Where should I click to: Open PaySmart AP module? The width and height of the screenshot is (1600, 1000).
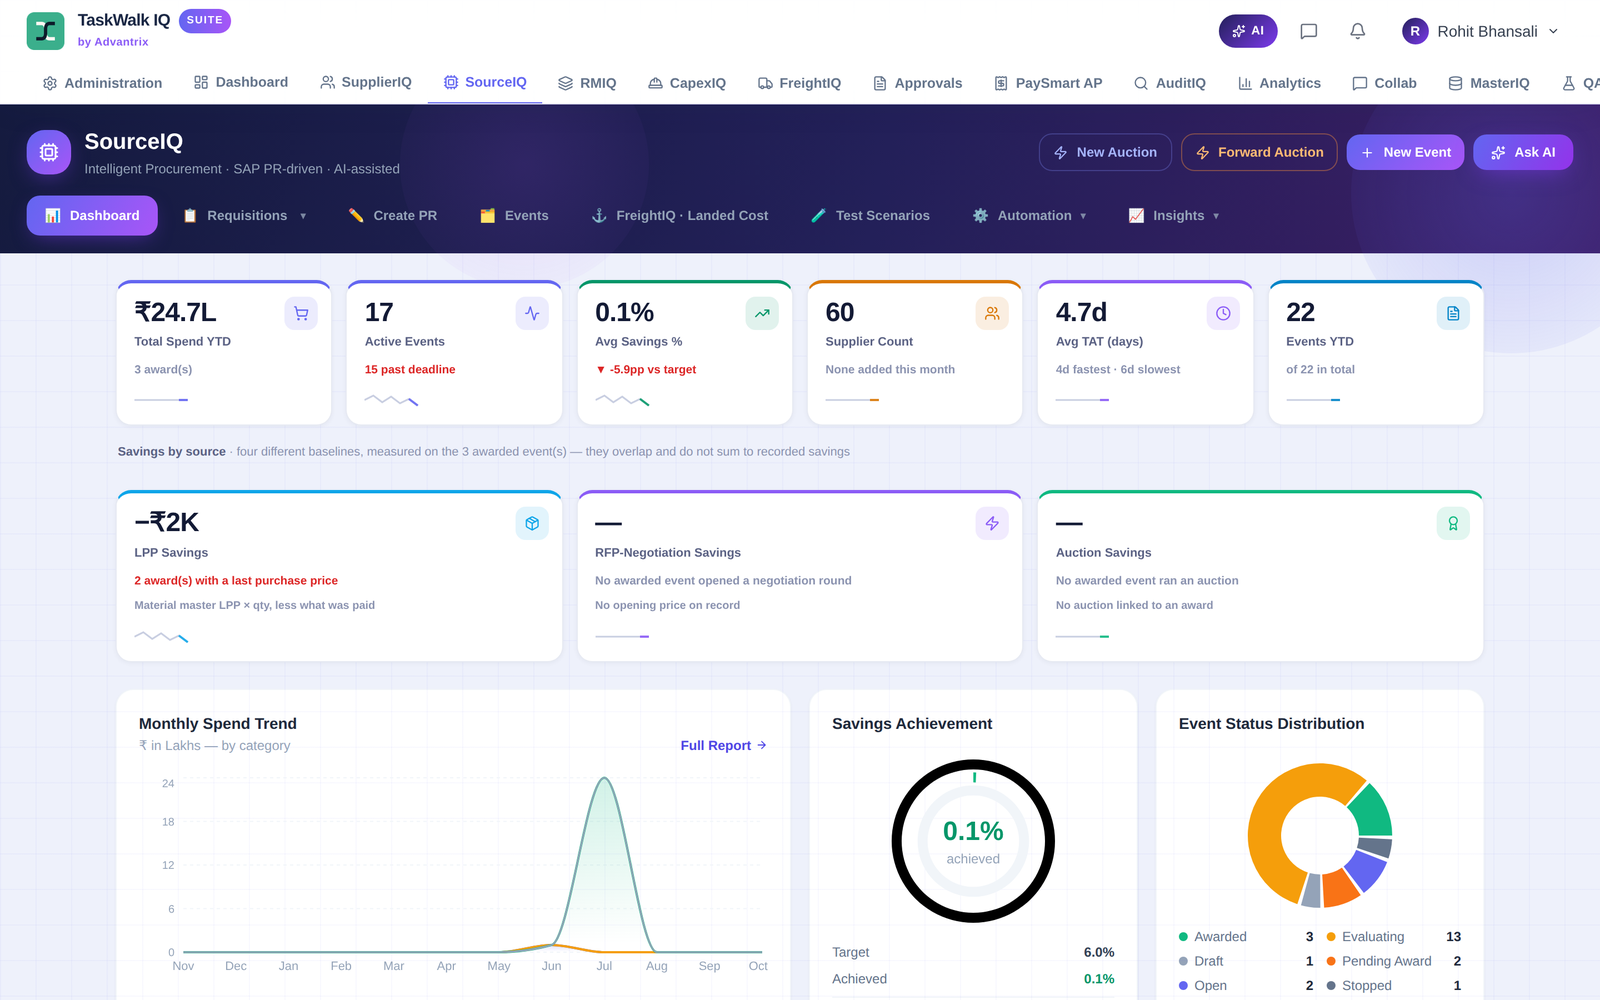pyautogui.click(x=1048, y=83)
